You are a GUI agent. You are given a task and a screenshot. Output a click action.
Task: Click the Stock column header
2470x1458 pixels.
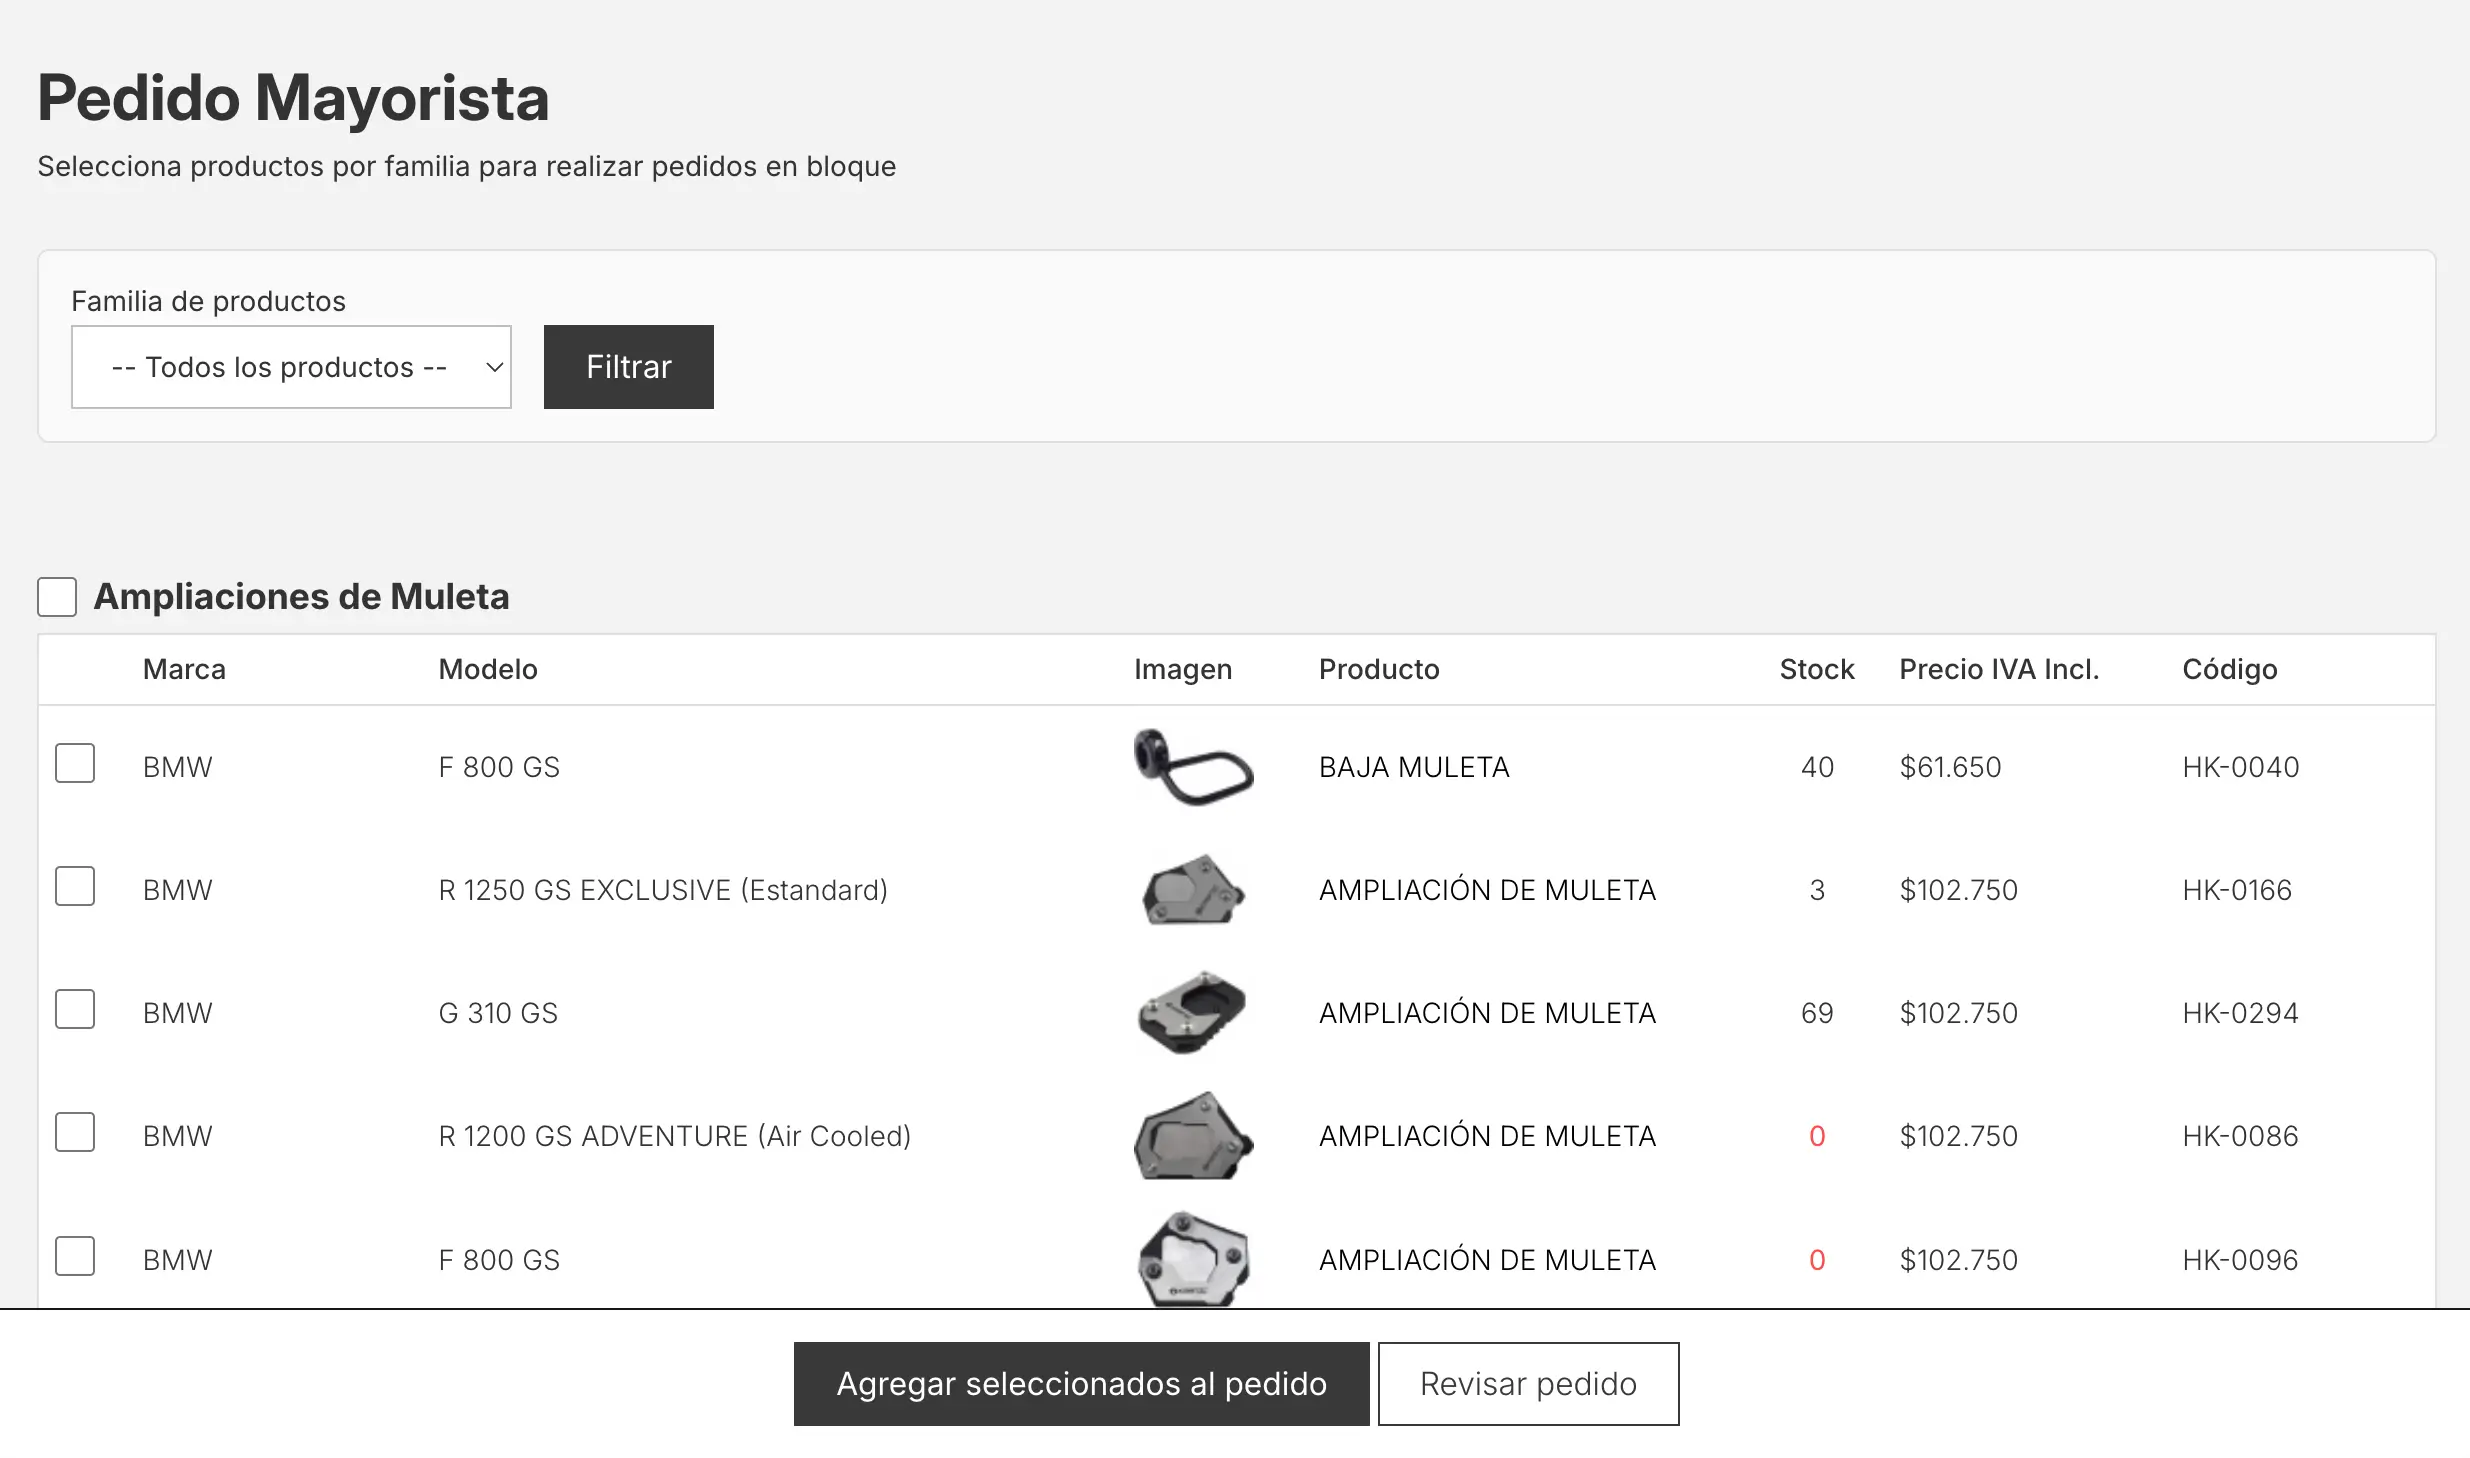1816,669
